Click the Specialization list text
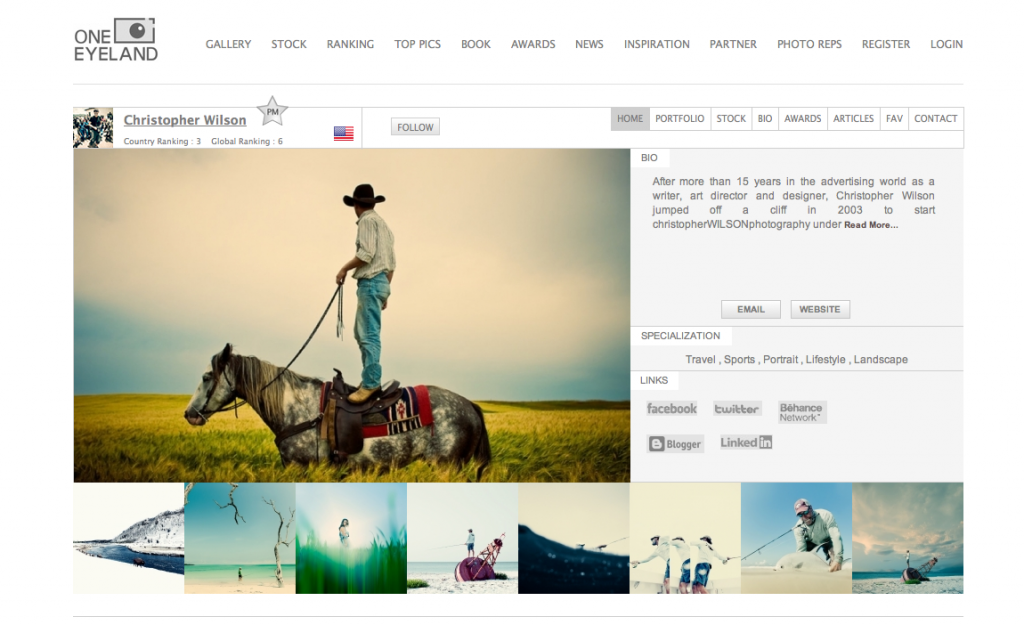The image size is (1024, 625). pyautogui.click(x=796, y=360)
